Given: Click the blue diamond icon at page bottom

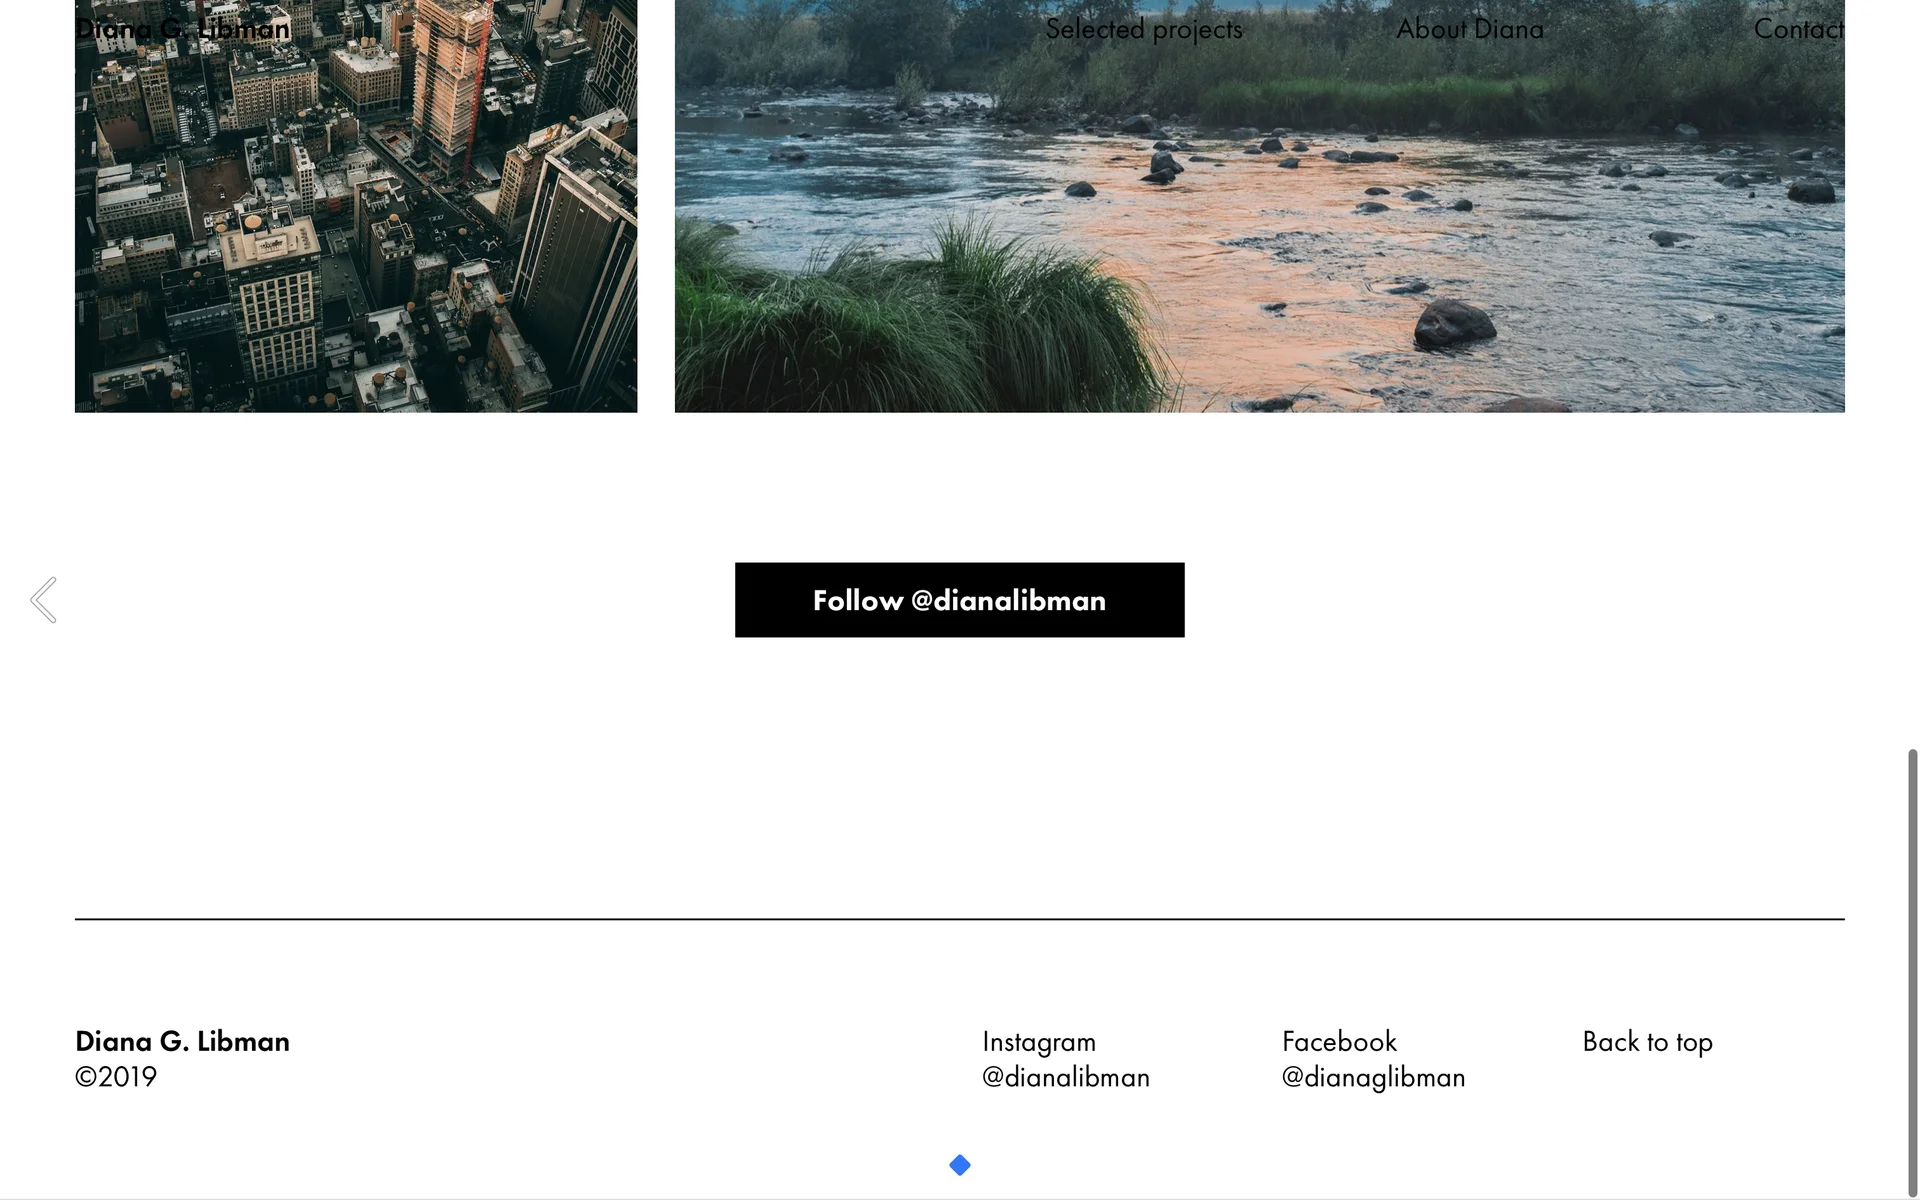Looking at the screenshot, I should [960, 1165].
